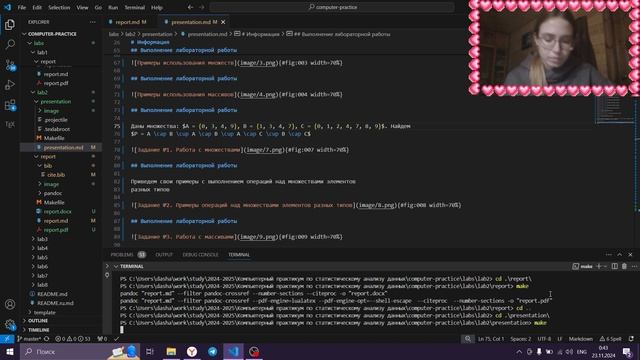Viewport: 640px width, 360px height.
Task: Kill terminal with trash icon
Action: pos(624,266)
